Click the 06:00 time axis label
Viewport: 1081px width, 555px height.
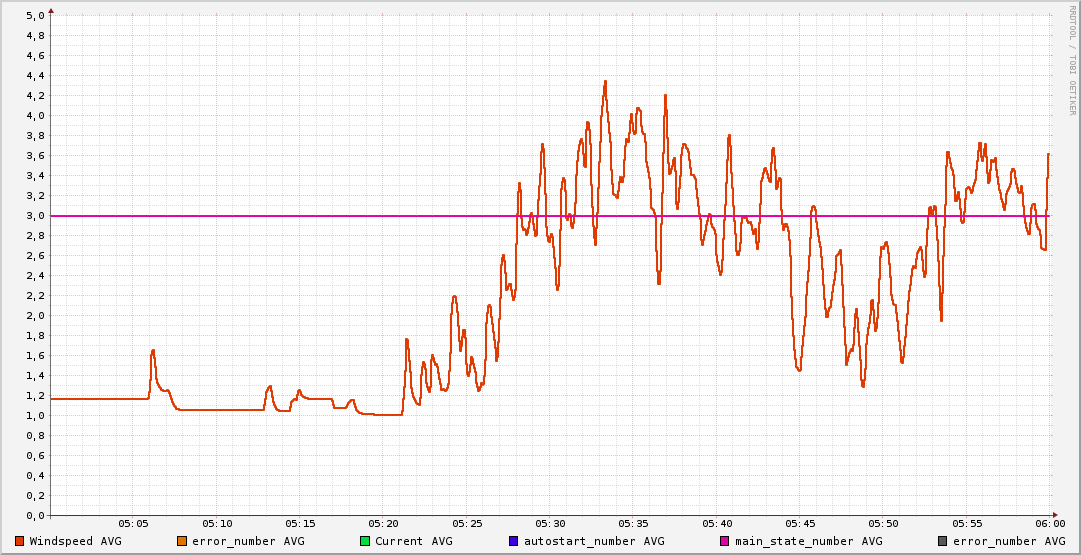[x=1050, y=523]
